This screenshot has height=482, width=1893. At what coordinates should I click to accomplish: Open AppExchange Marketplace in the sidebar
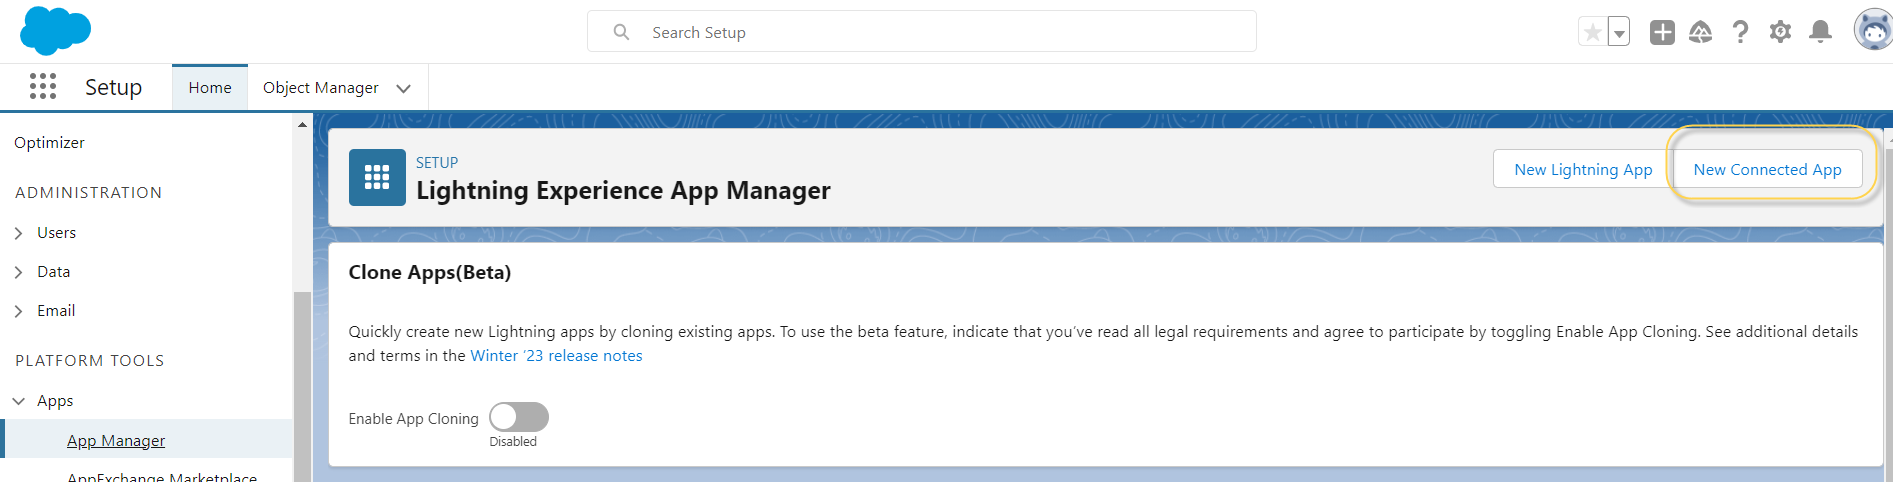tap(162, 476)
